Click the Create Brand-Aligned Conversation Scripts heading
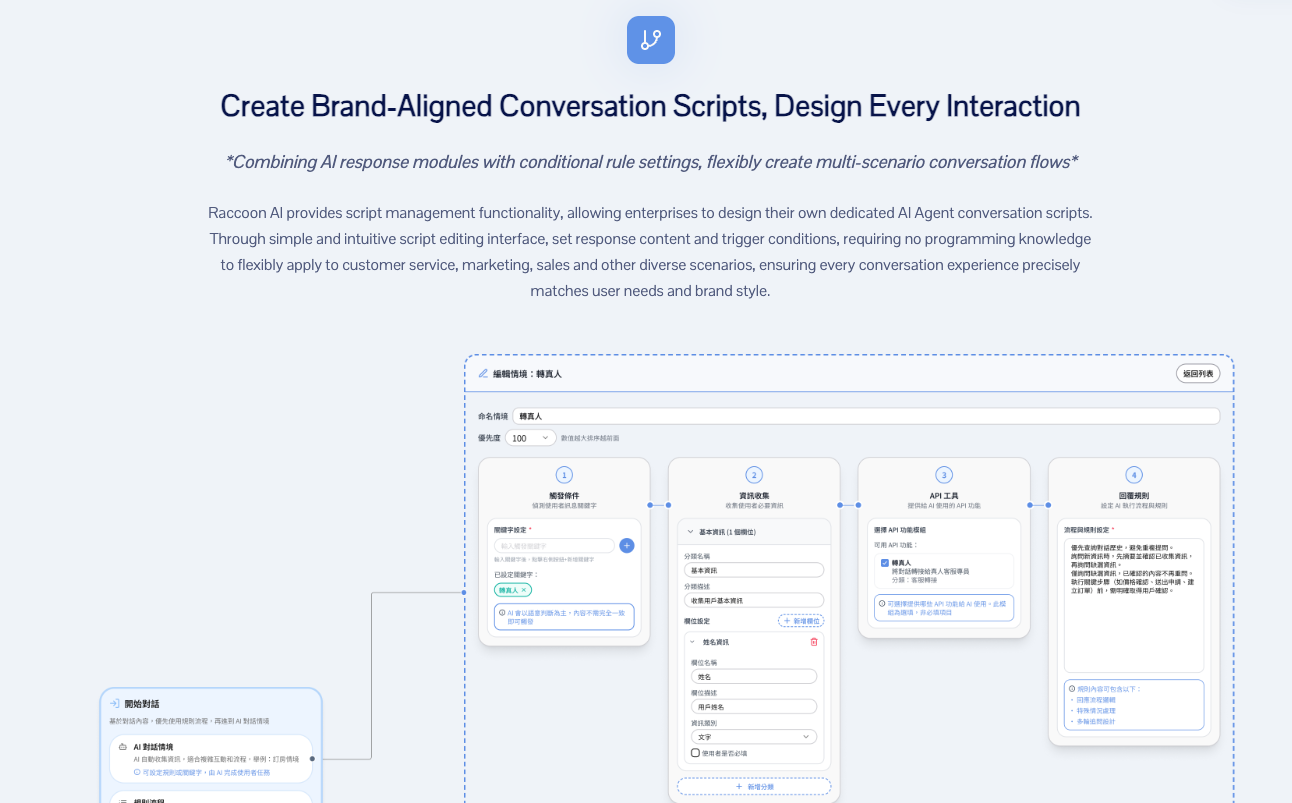Image resolution: width=1292 pixels, height=803 pixels. pyautogui.click(x=650, y=106)
